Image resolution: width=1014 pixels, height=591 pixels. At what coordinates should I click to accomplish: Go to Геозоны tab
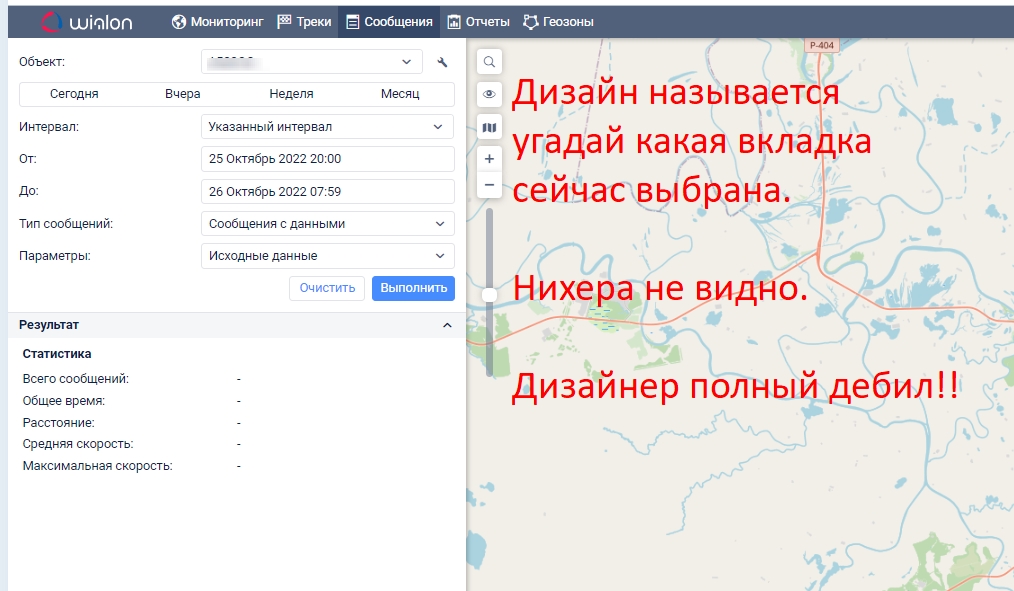pos(558,21)
